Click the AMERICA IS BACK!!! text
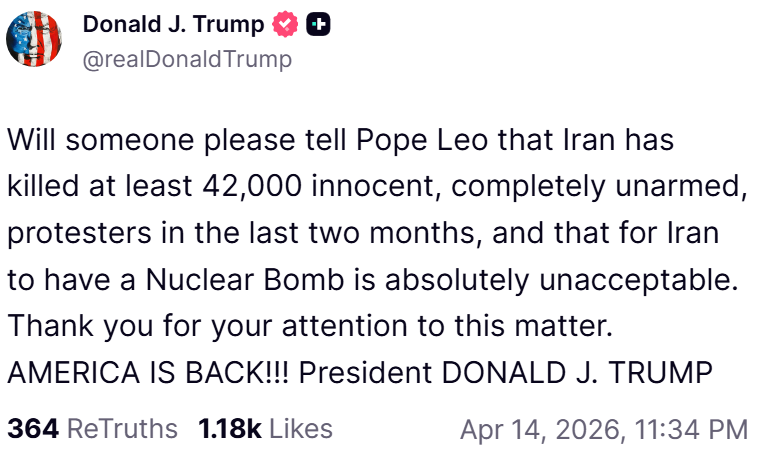758x455 pixels. 147,372
